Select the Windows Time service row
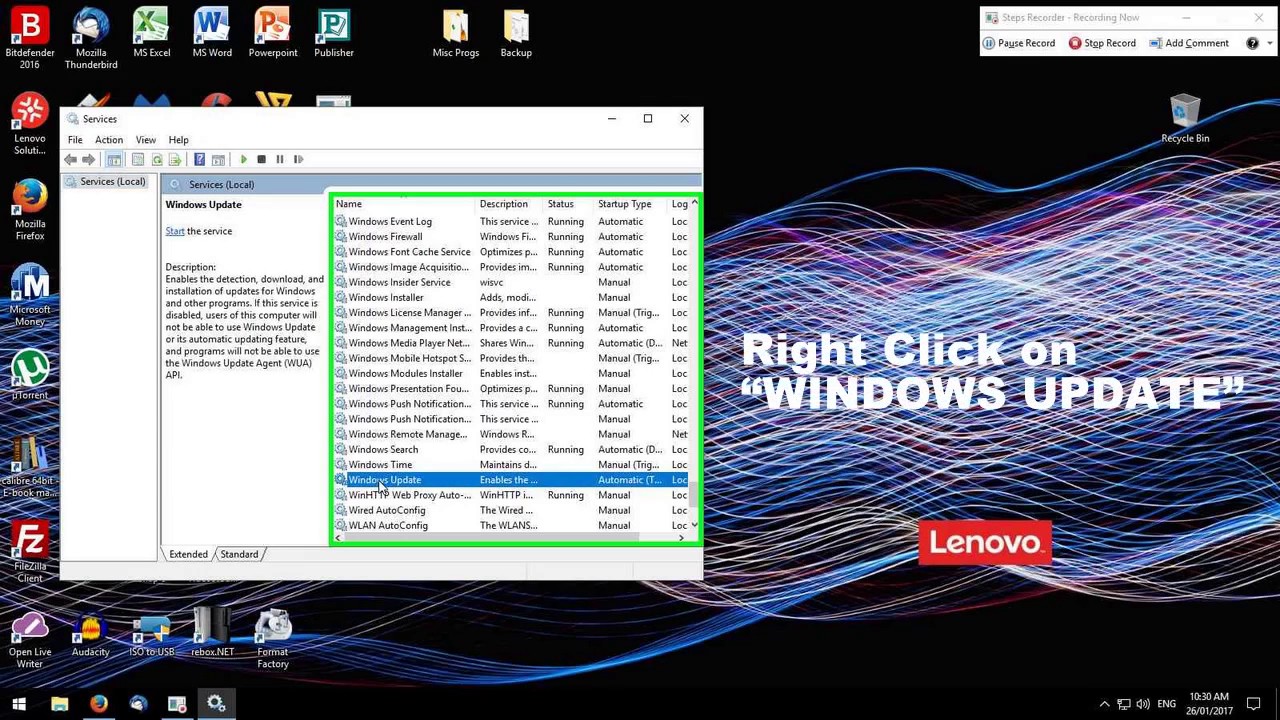 coord(510,465)
